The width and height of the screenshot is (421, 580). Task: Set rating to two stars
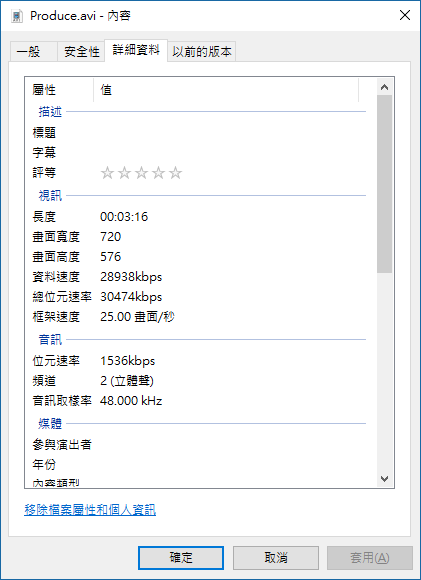(x=124, y=173)
